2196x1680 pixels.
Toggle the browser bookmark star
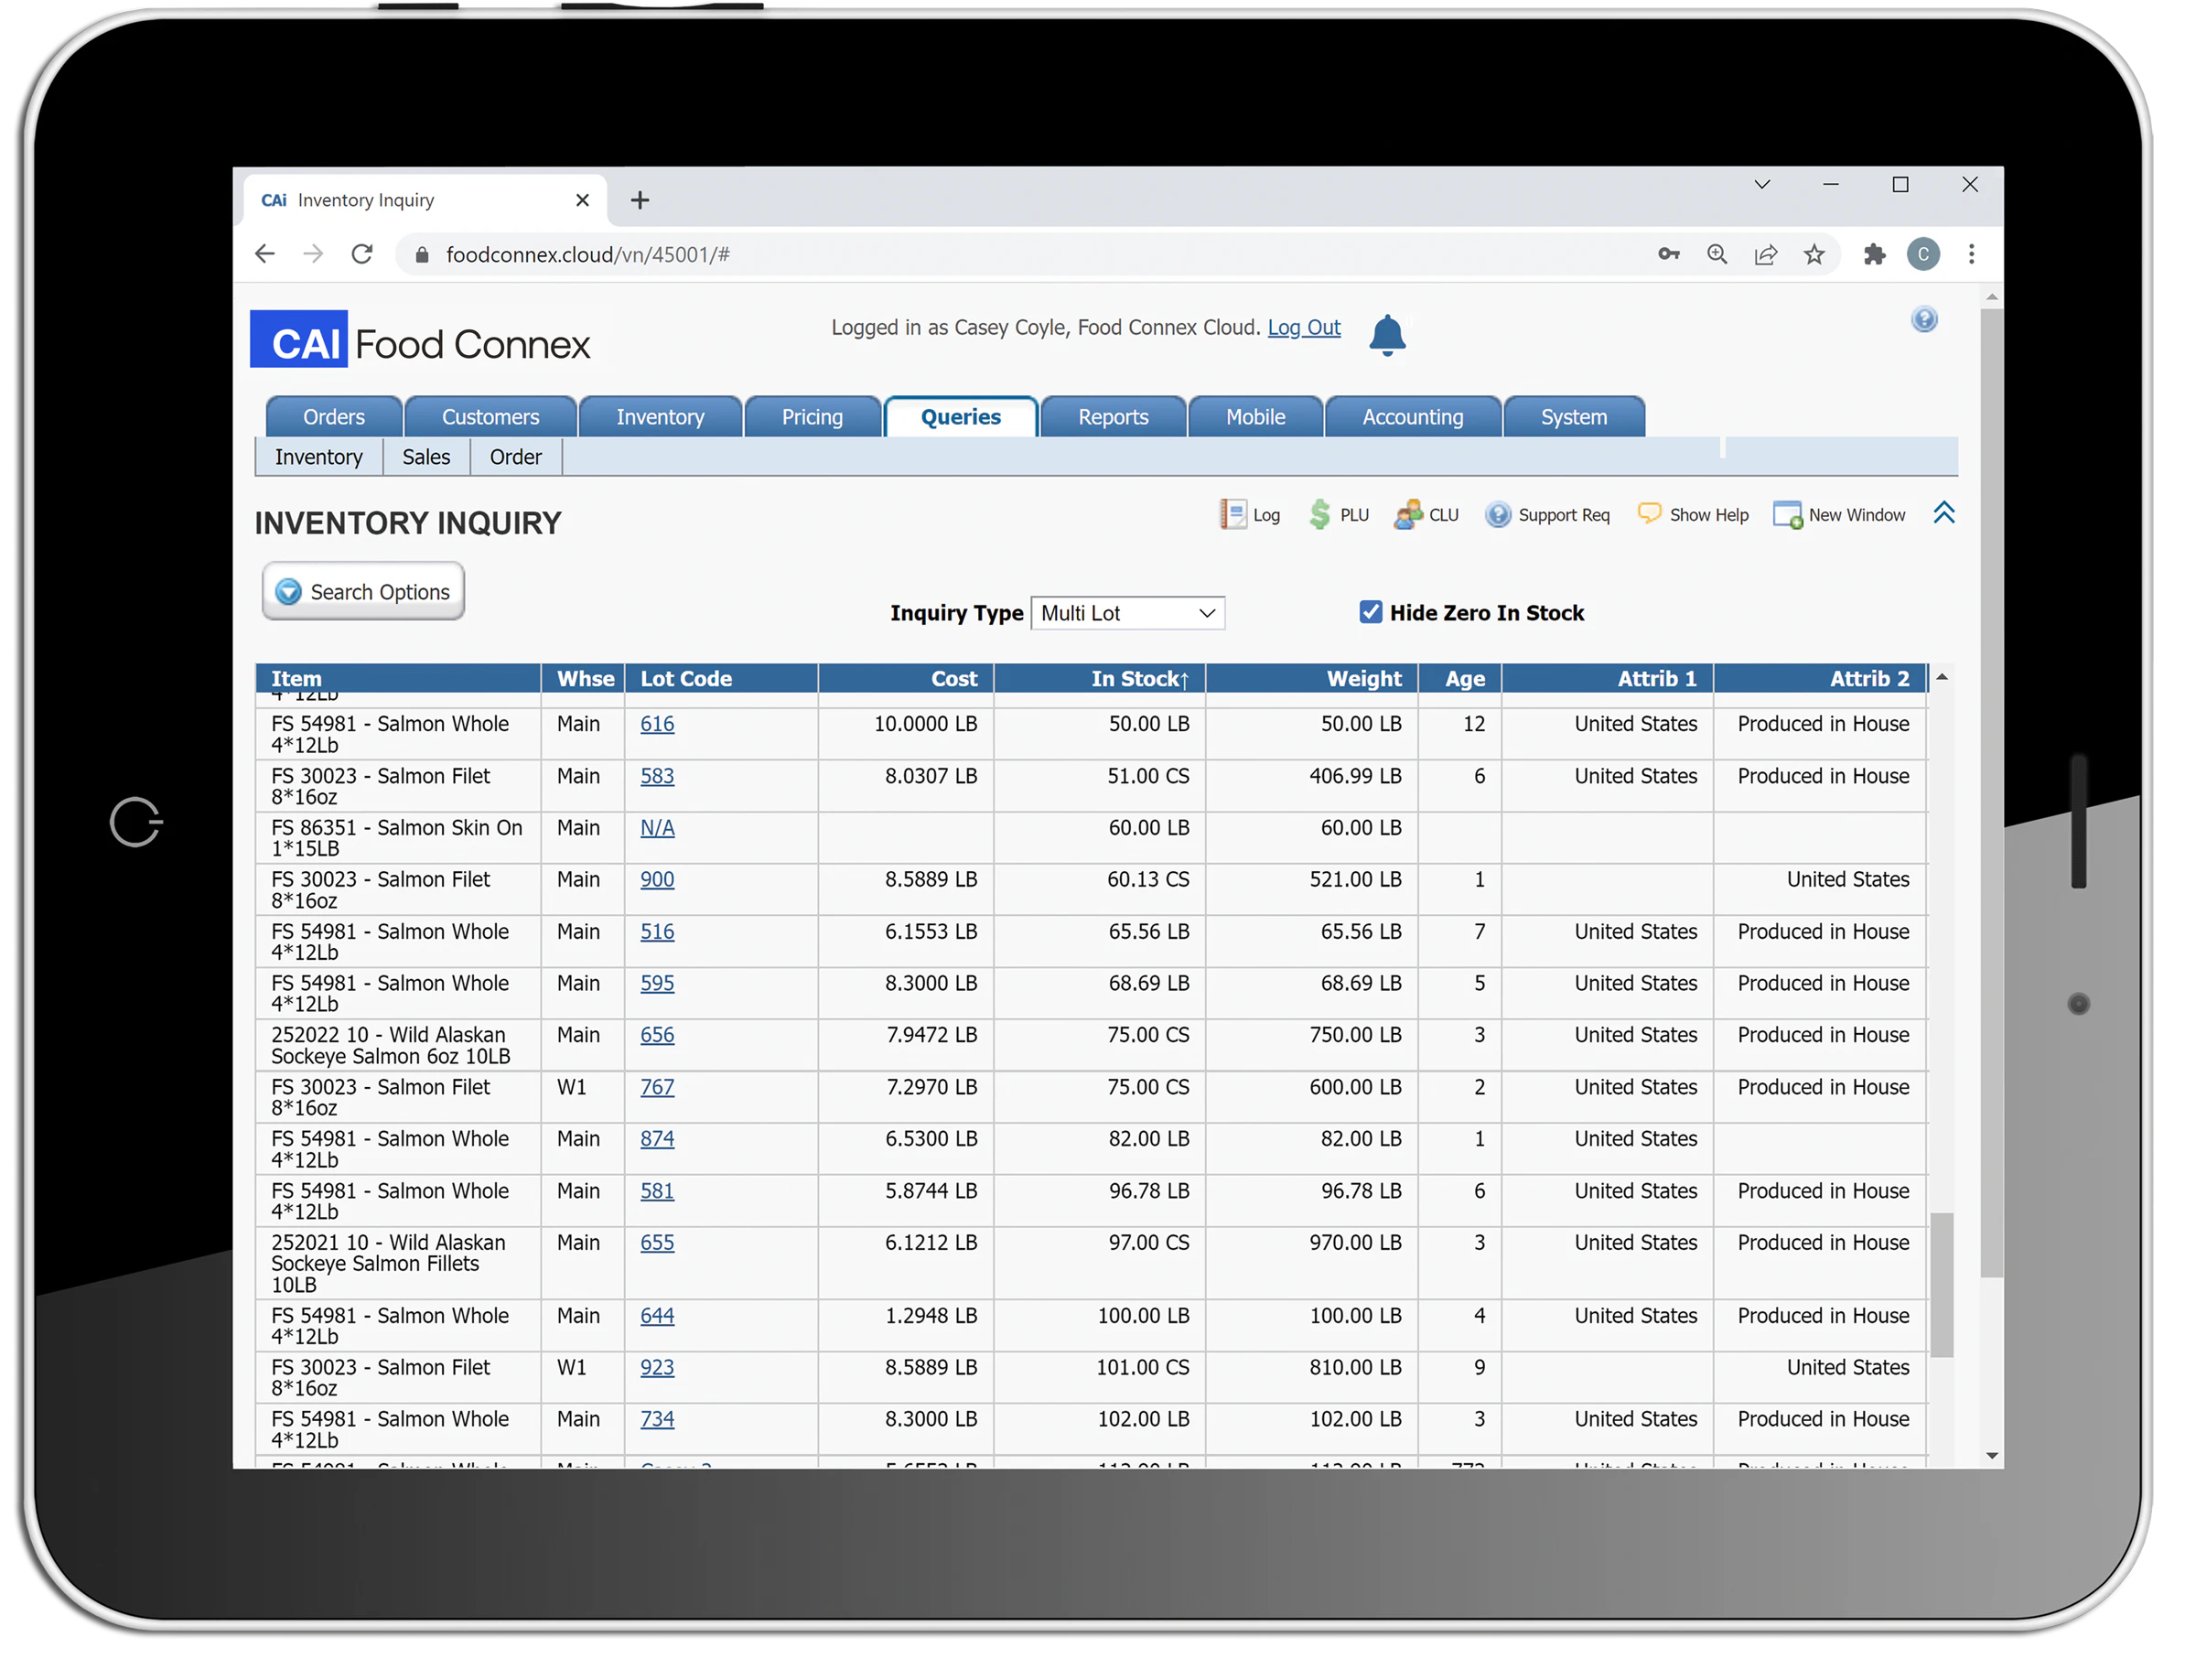click(1814, 254)
